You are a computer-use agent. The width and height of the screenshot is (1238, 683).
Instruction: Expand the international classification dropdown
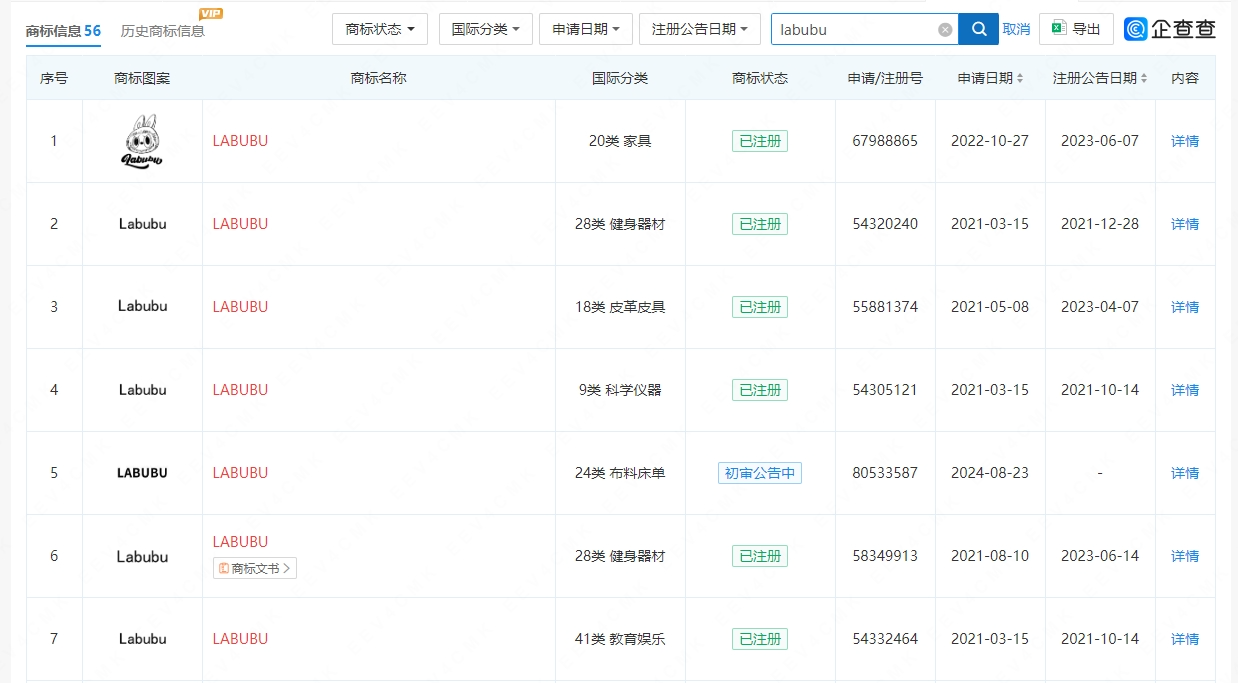tap(485, 29)
